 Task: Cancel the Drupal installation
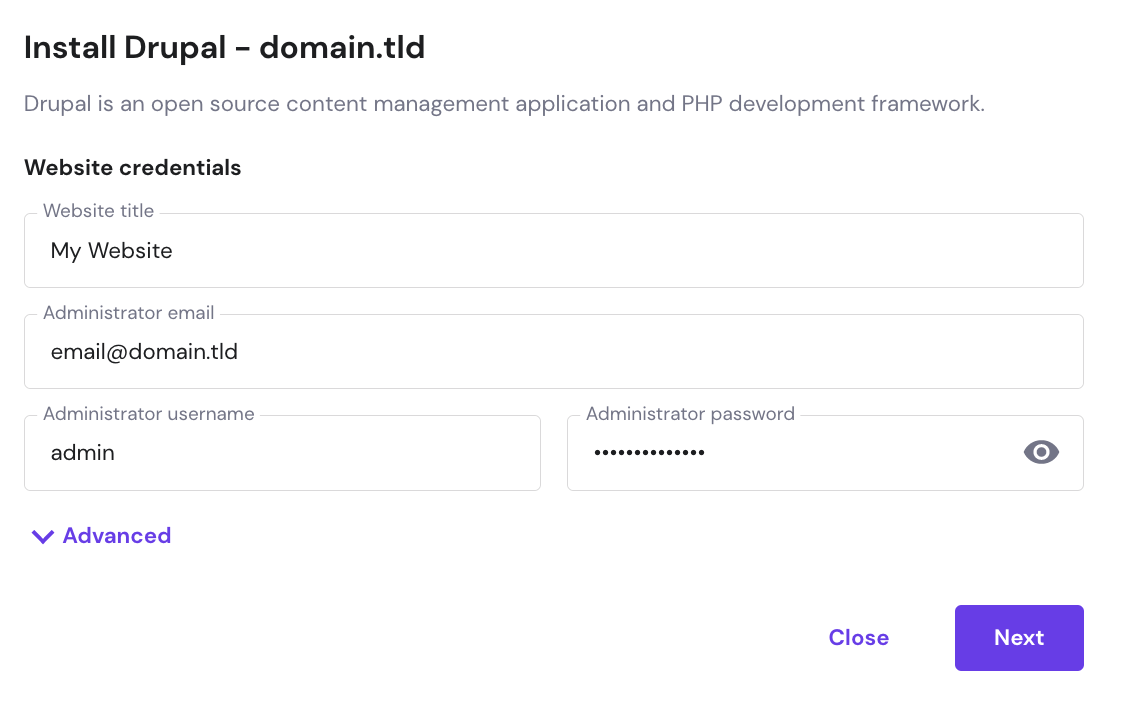click(x=858, y=637)
